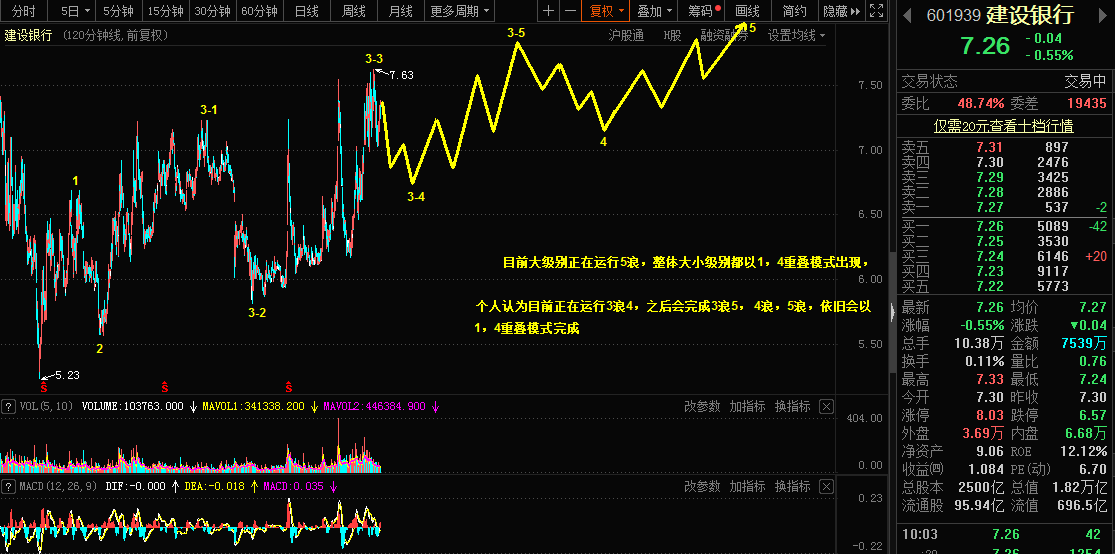Click the 委比 48.74% value

click(x=981, y=104)
